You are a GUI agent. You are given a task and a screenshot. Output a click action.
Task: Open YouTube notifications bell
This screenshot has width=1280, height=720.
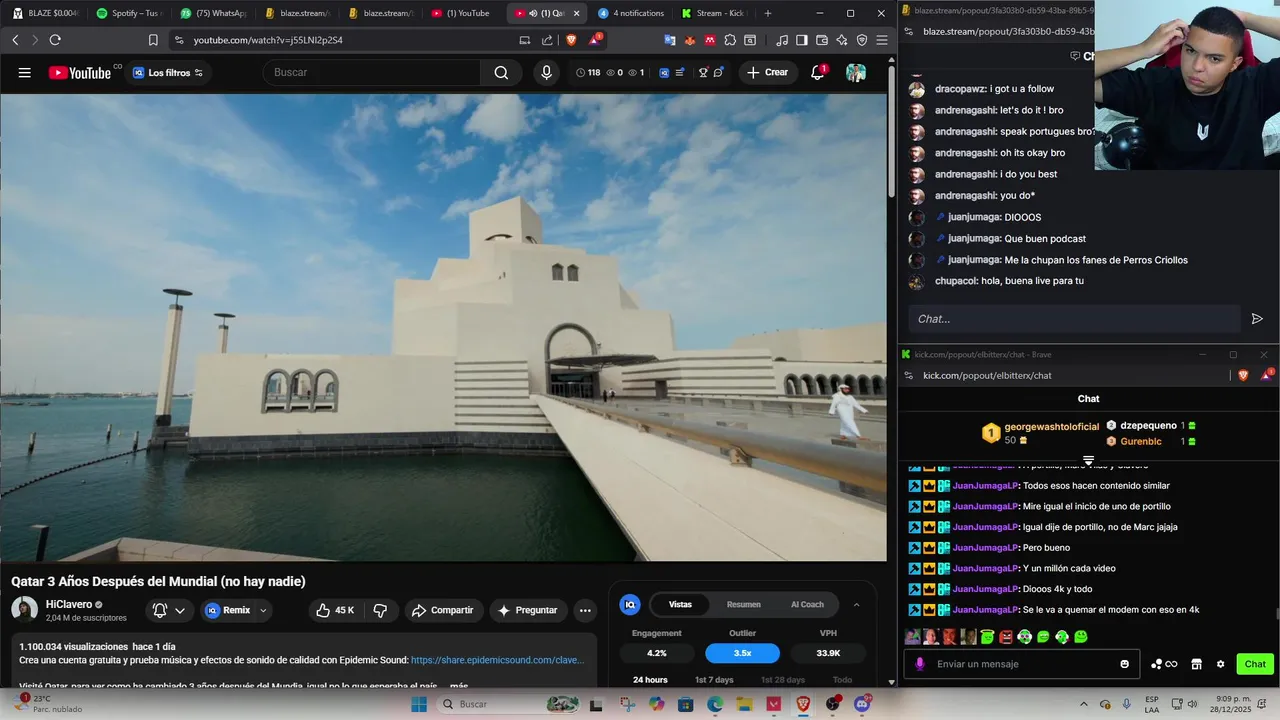tap(818, 73)
